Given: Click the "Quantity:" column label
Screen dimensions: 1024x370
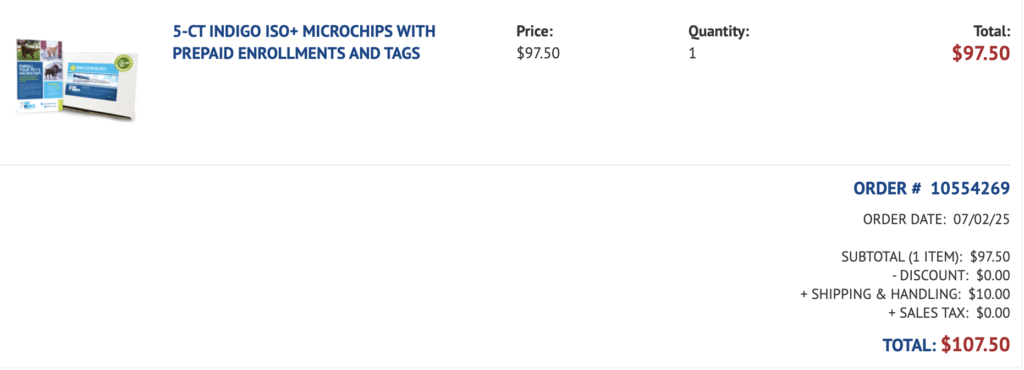Looking at the screenshot, I should [718, 31].
